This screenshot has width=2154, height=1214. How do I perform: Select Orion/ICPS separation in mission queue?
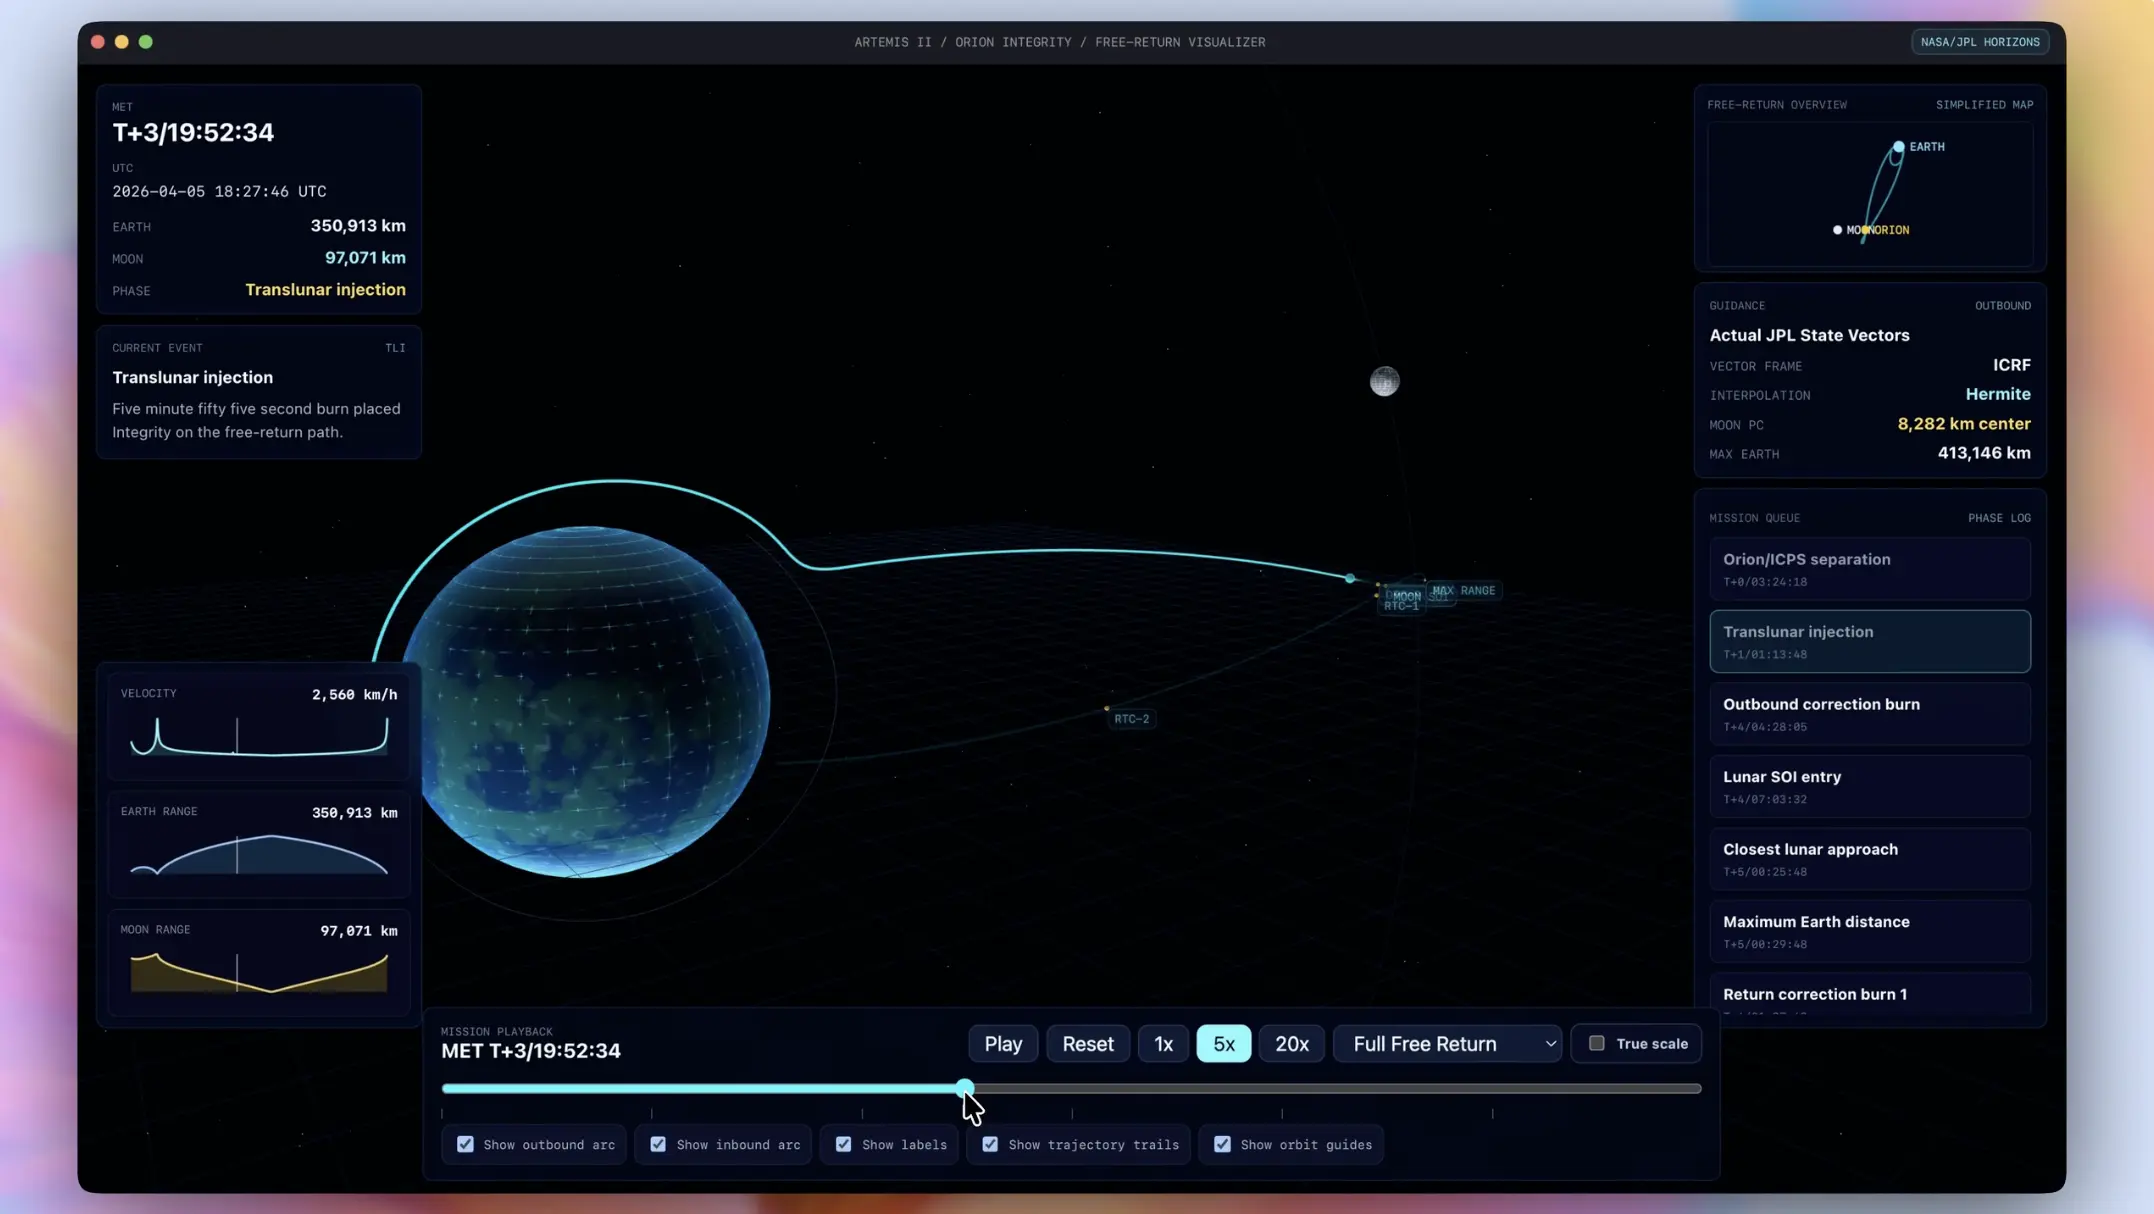pyautogui.click(x=1870, y=569)
